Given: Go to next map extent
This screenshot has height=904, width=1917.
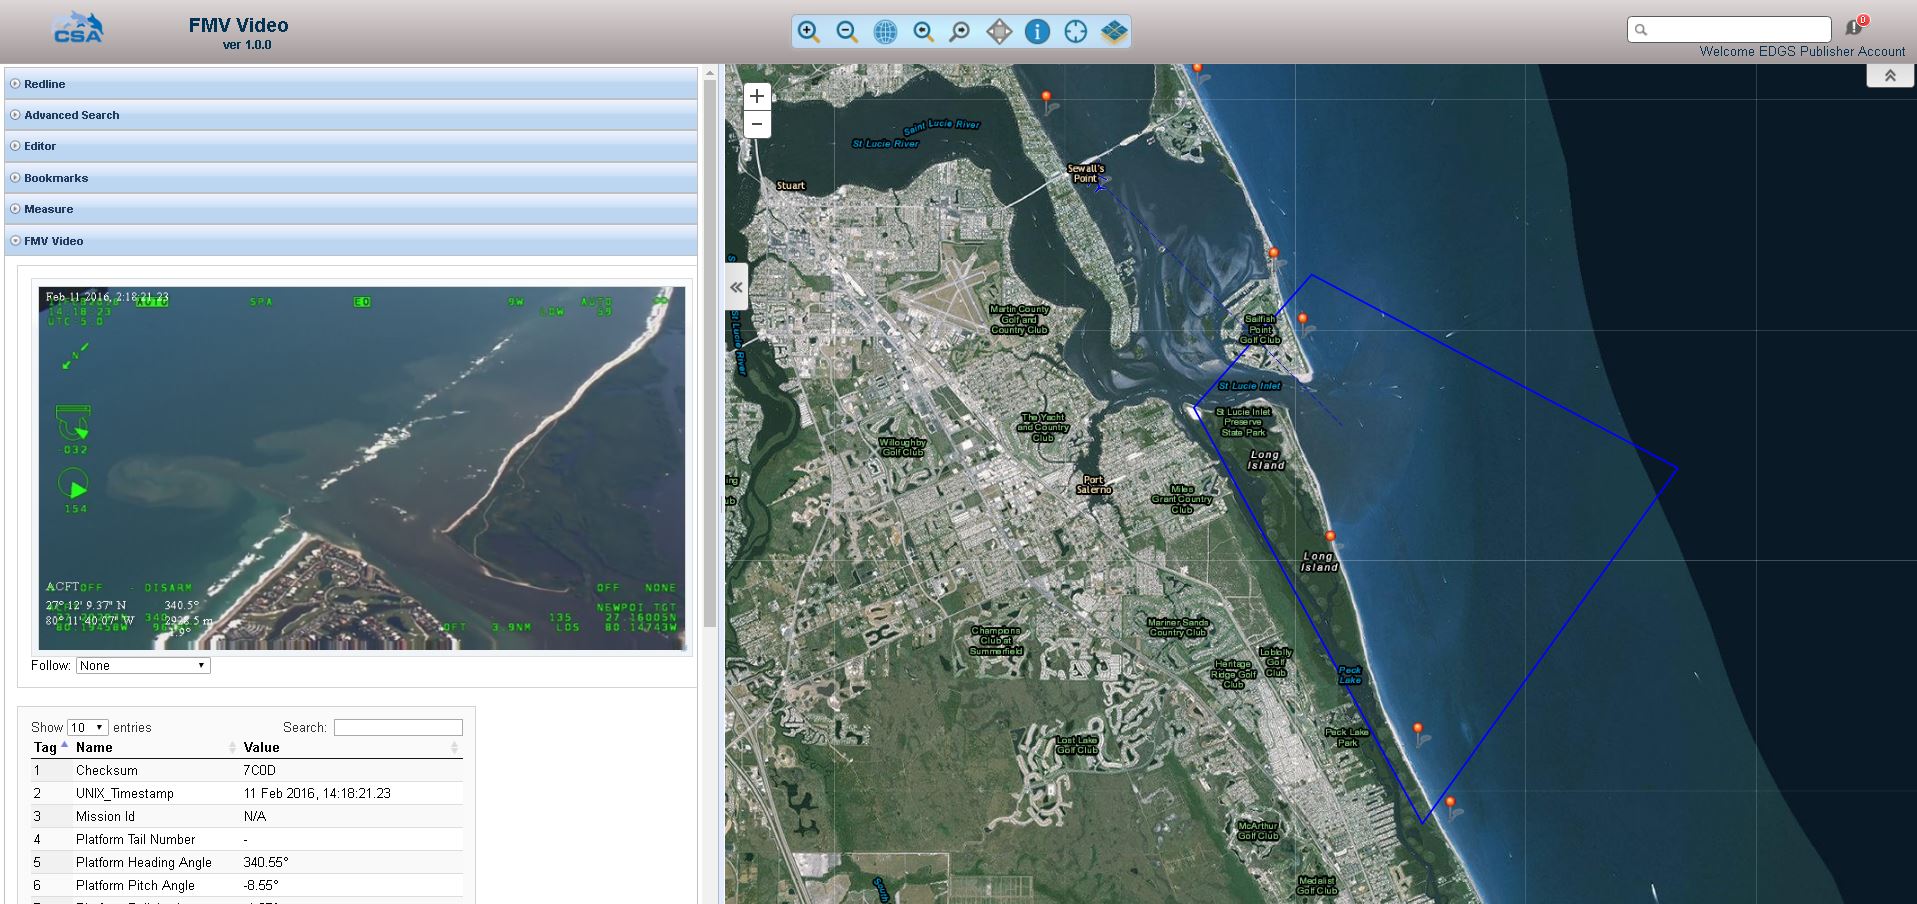Looking at the screenshot, I should 960,32.
